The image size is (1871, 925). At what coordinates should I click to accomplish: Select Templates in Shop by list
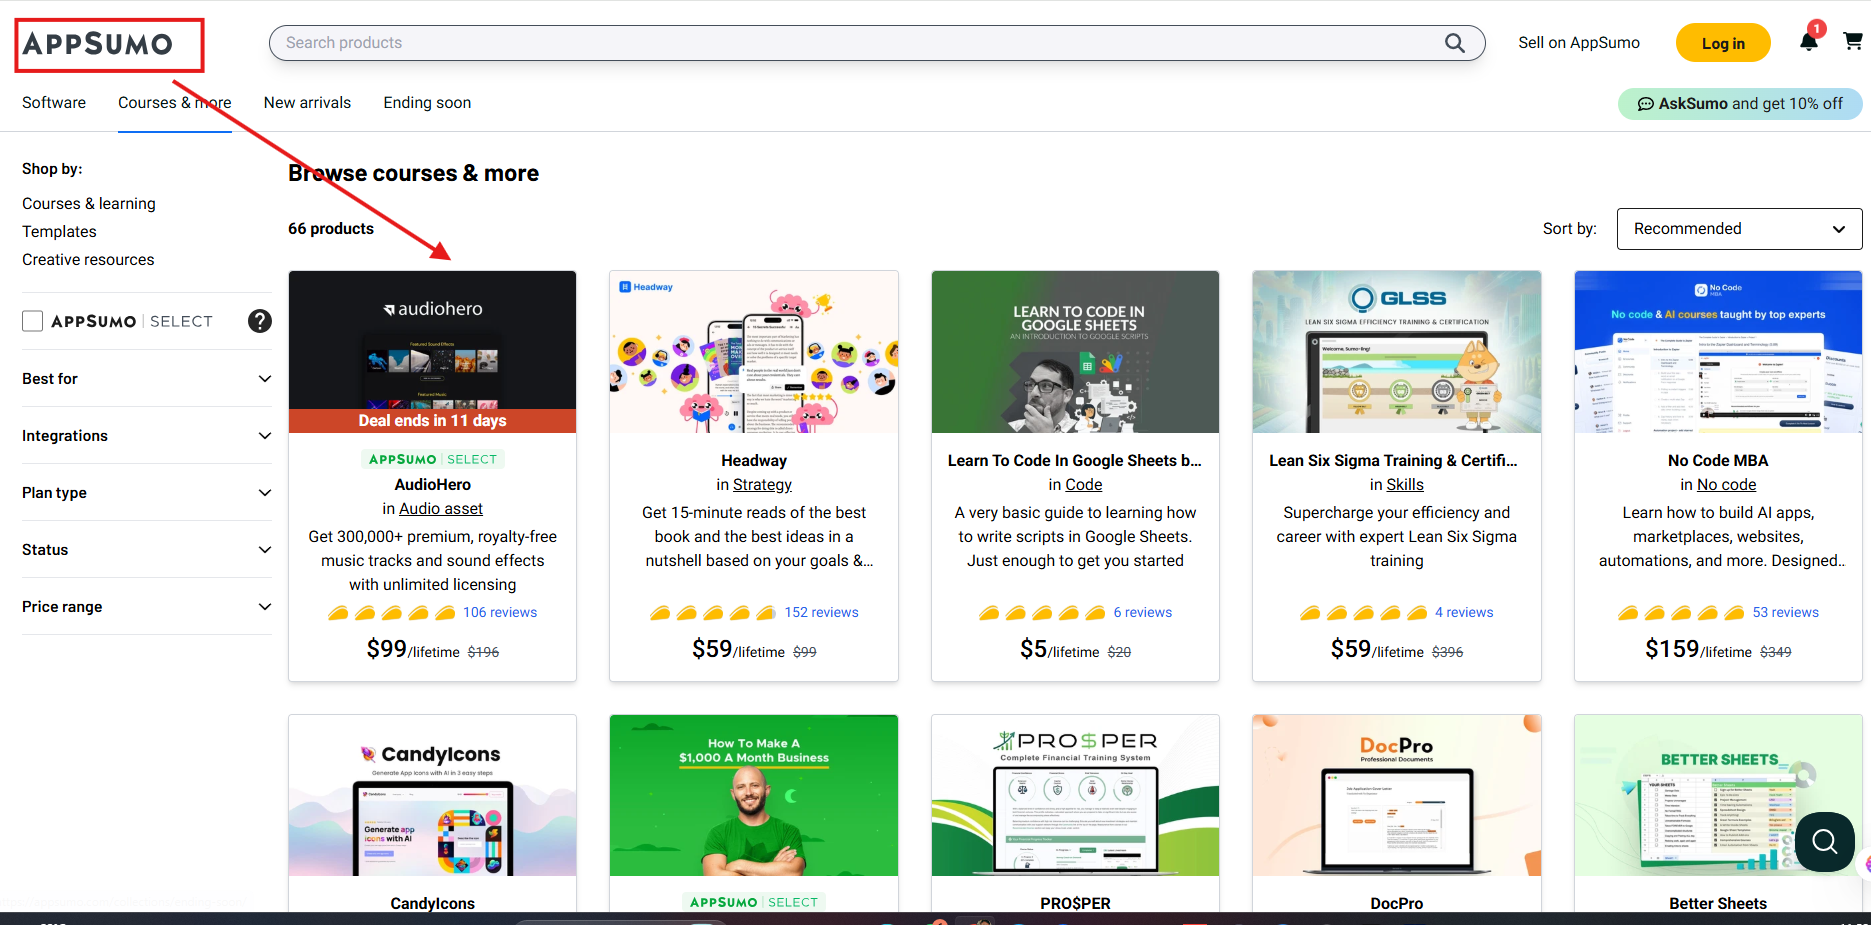coord(59,232)
